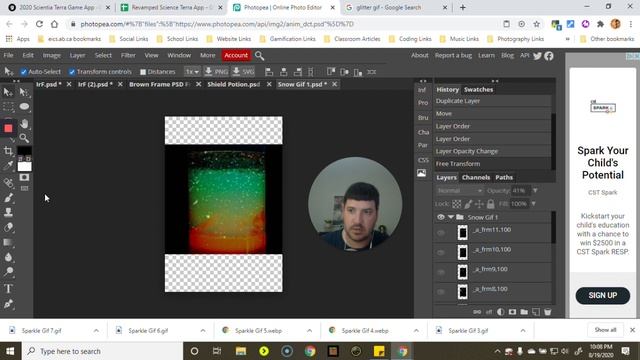Viewport: 640px width, 360px height.
Task: Expand Sparkle Gif 7.gif download options
Action: click(x=96, y=331)
